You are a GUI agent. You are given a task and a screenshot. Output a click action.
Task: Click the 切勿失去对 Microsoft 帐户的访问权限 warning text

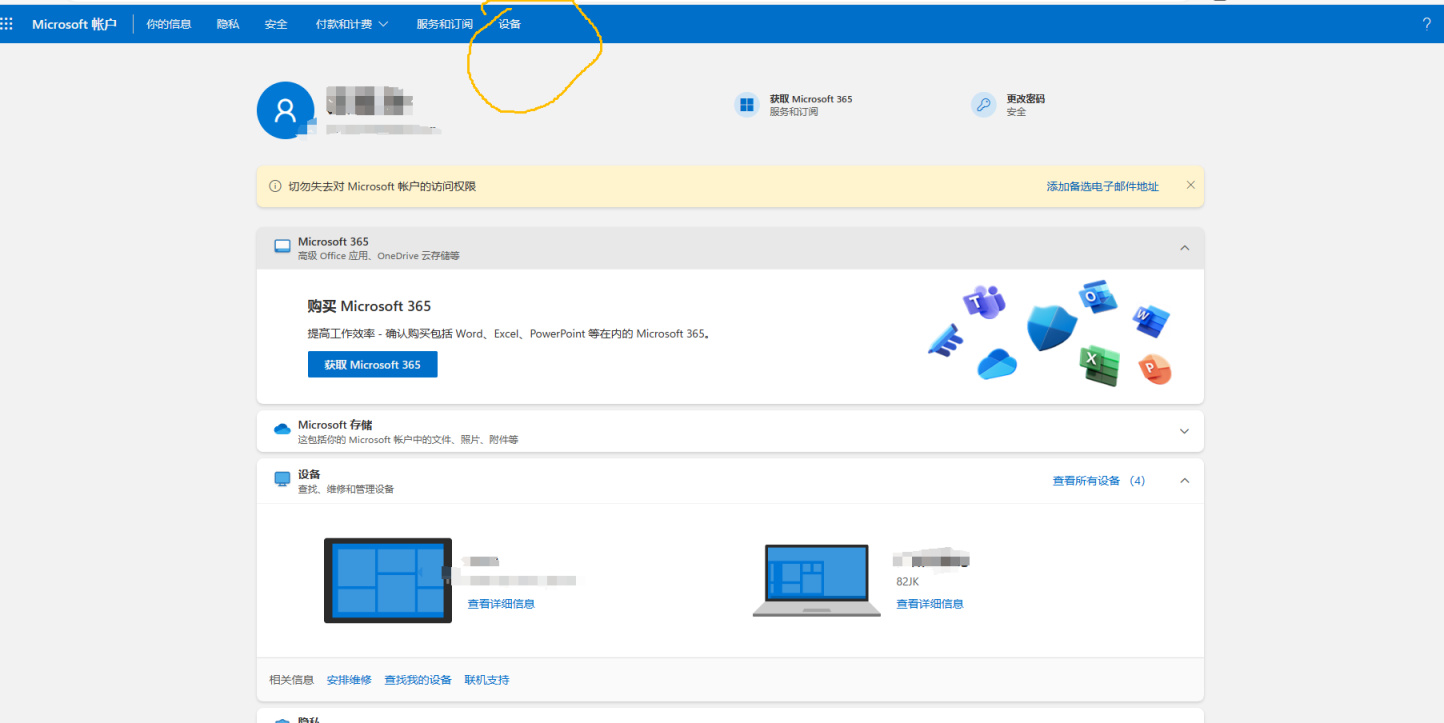click(382, 186)
